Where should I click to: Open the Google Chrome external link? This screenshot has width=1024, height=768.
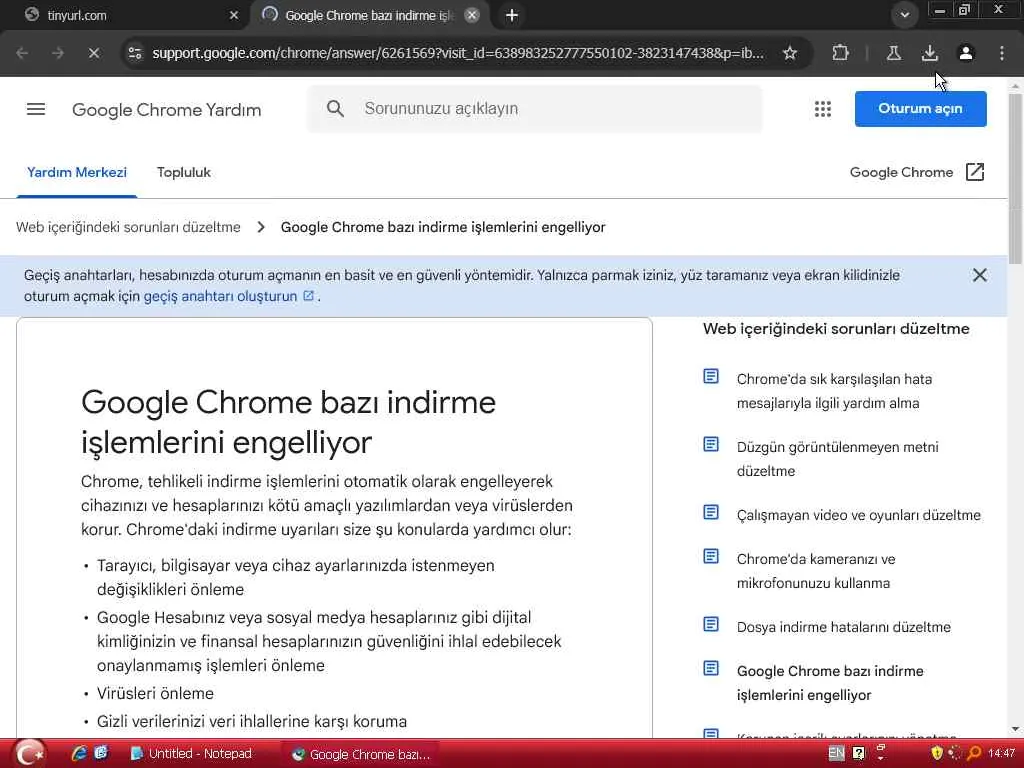click(917, 172)
